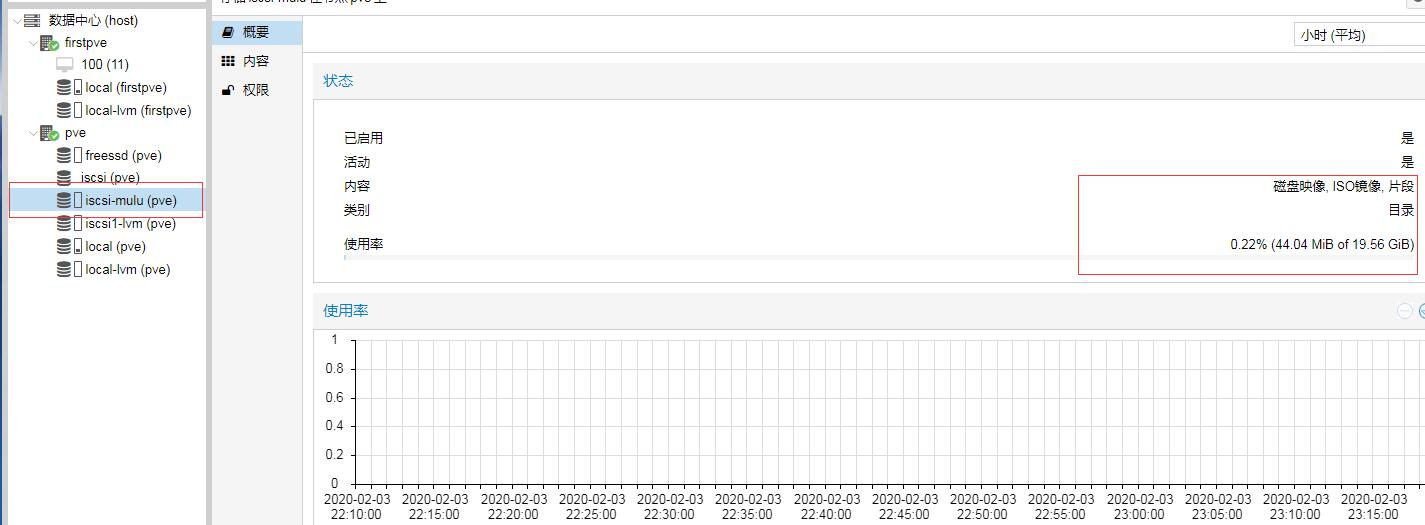
Task: Collapse the firstpve node branch
Action: (x=31, y=43)
